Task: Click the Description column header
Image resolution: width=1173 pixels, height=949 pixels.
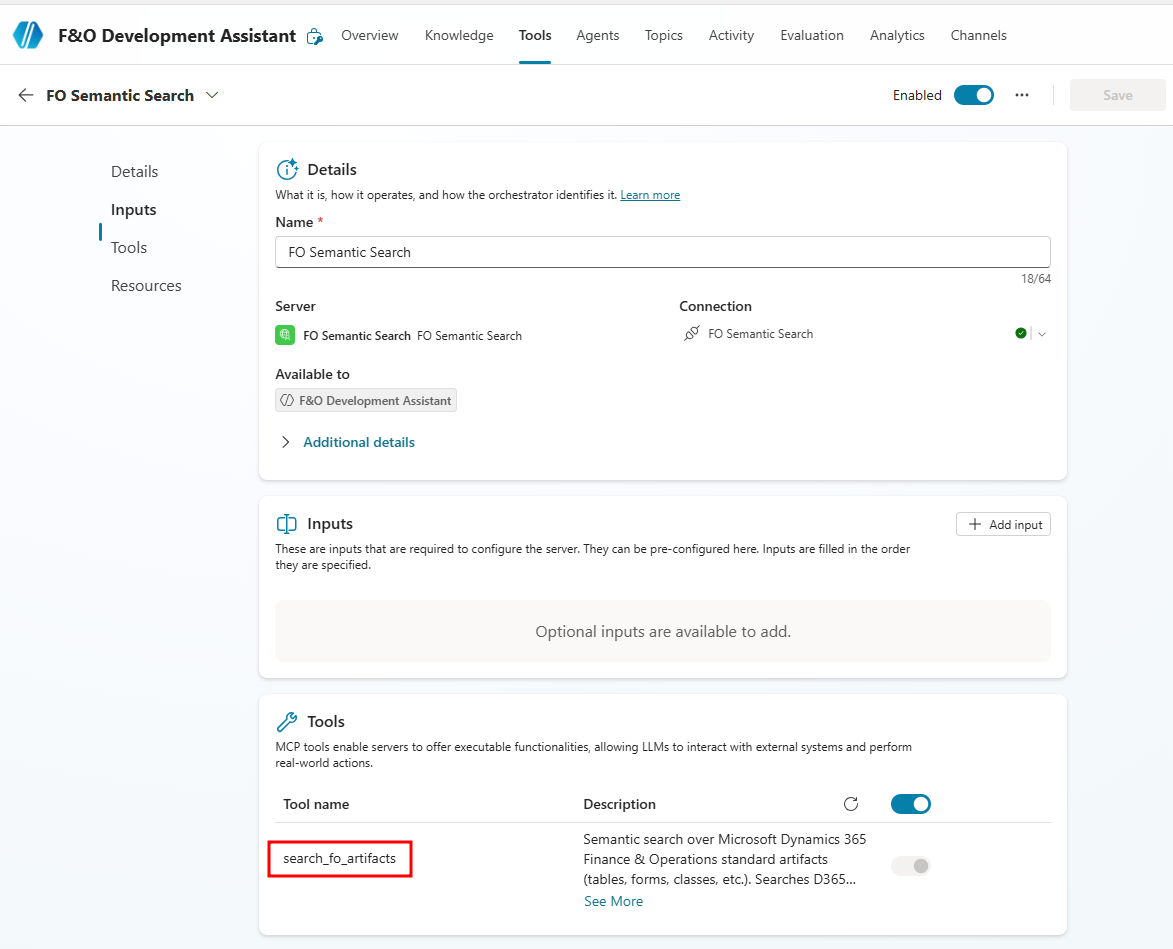Action: click(x=619, y=804)
